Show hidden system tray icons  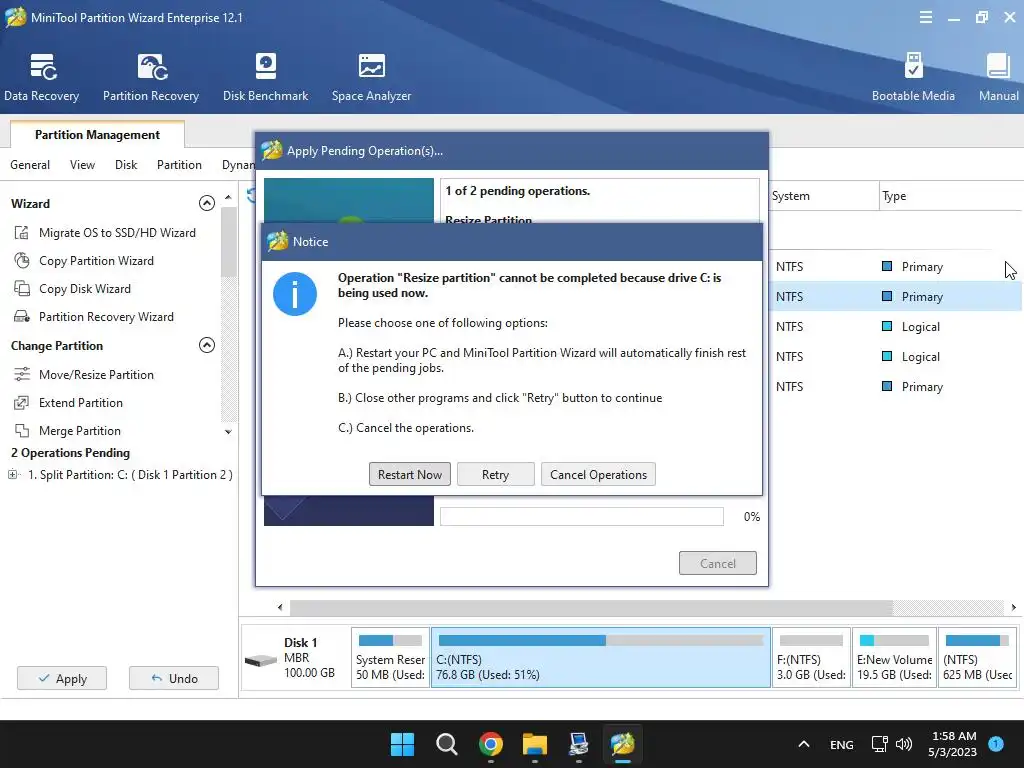pyautogui.click(x=804, y=744)
